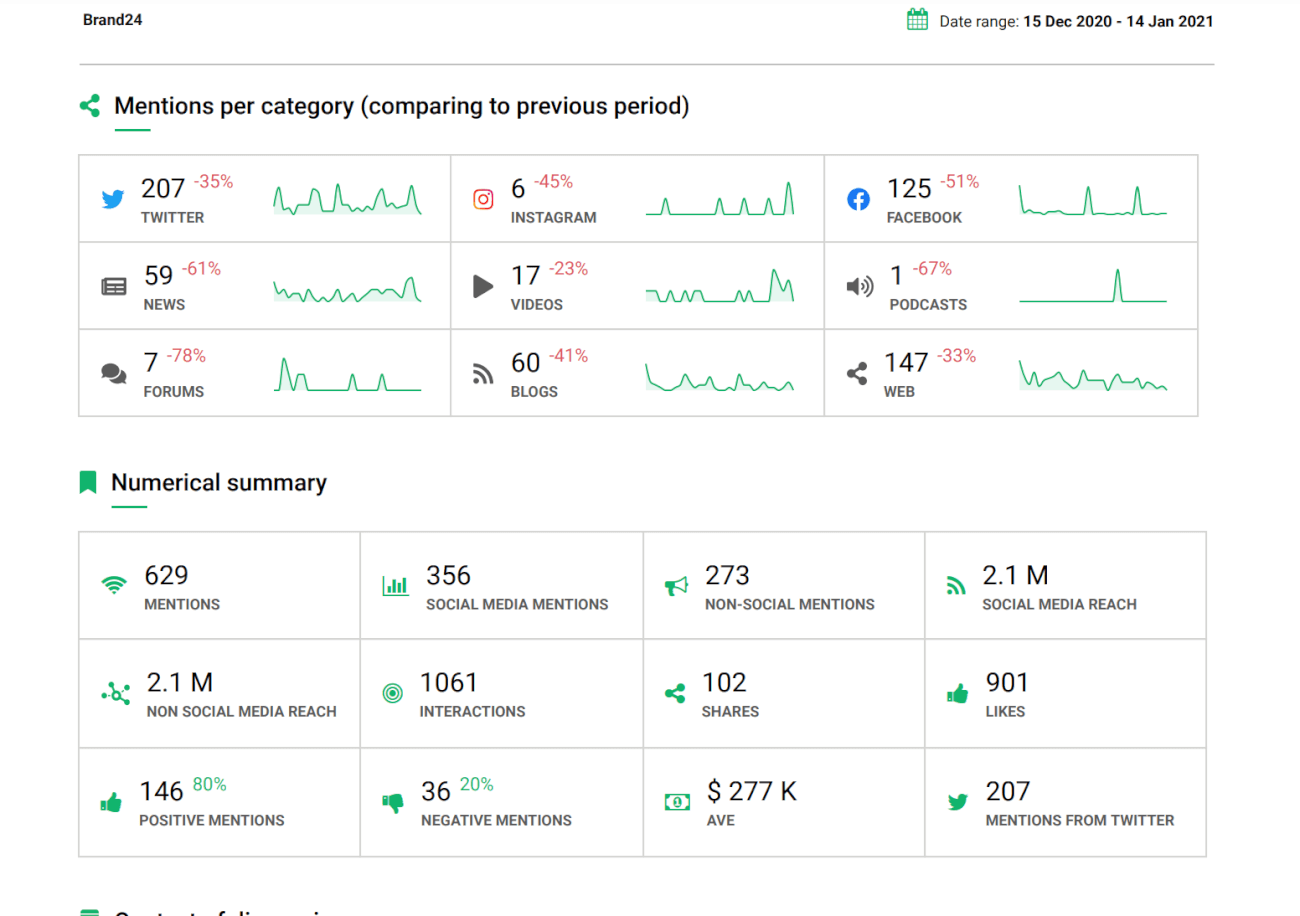Viewport: 1300px width, 916px height.
Task: Click the Brand24 header label
Action: [x=112, y=20]
